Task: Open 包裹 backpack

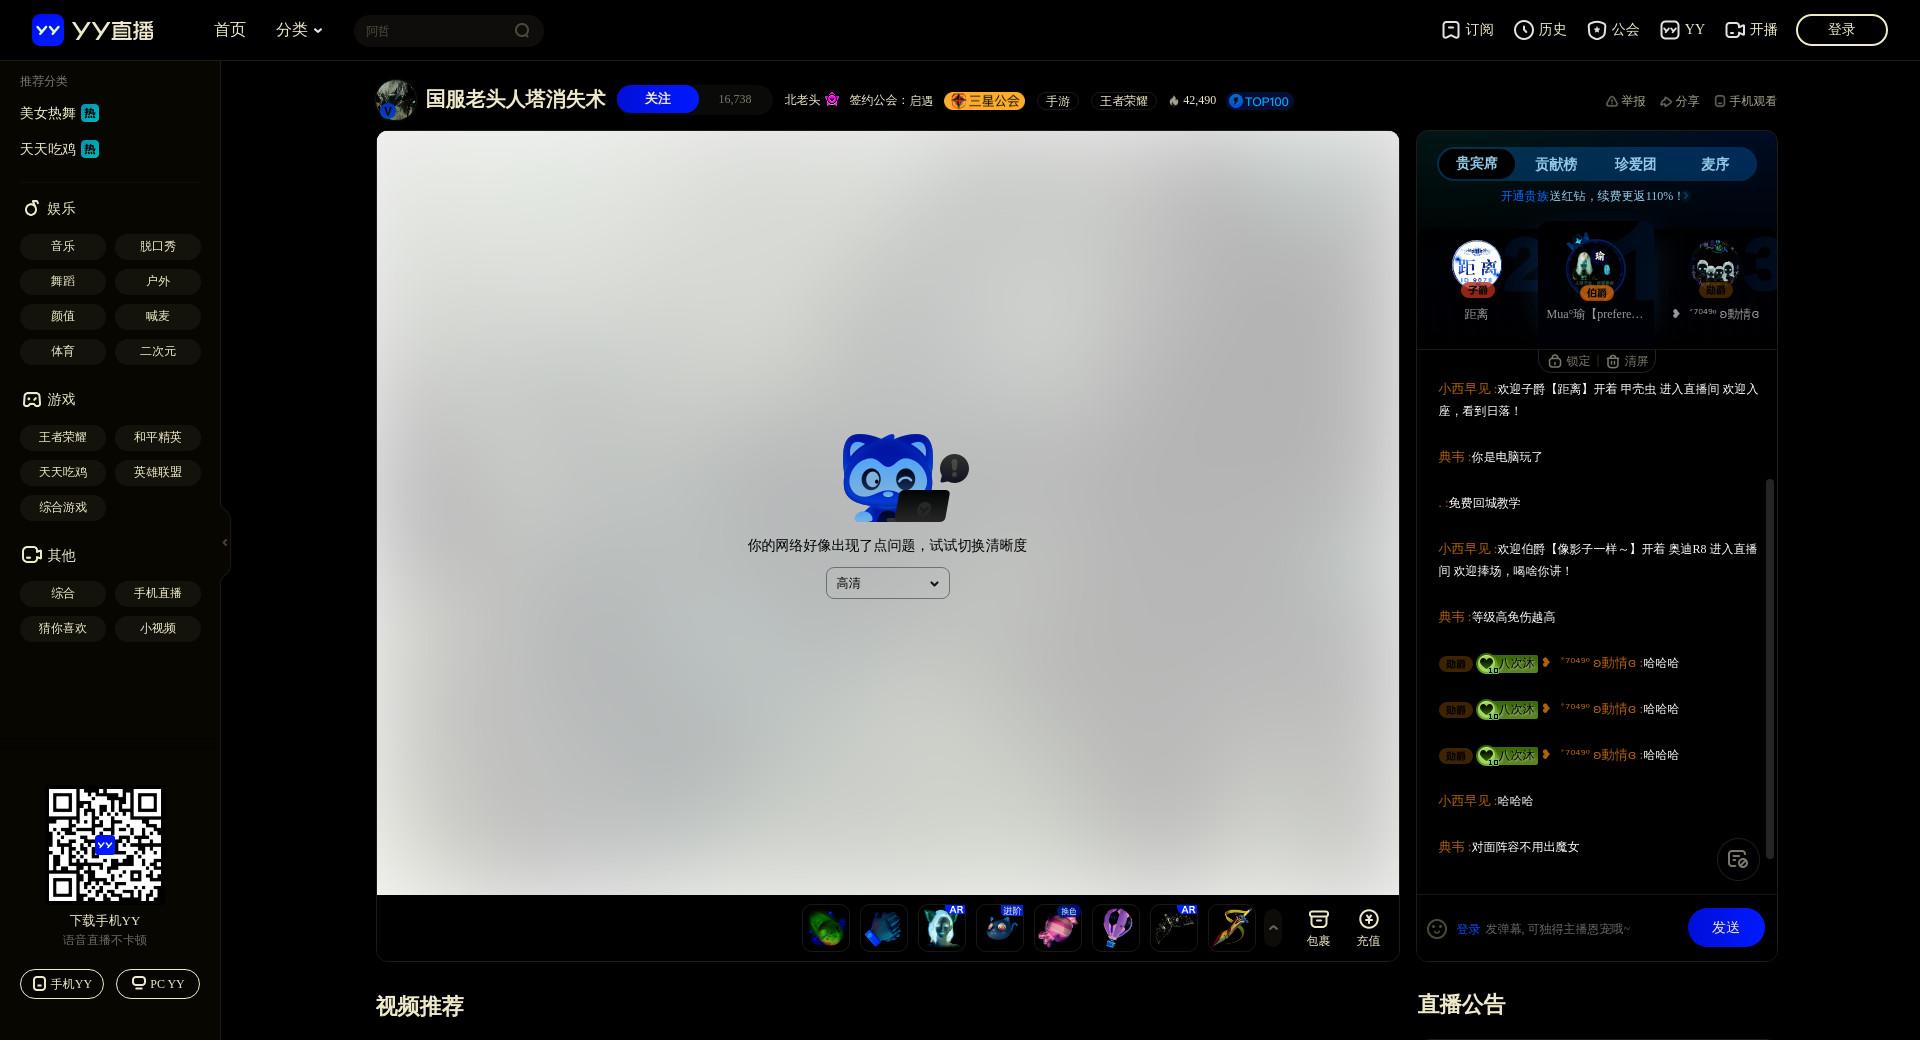Action: 1318,928
